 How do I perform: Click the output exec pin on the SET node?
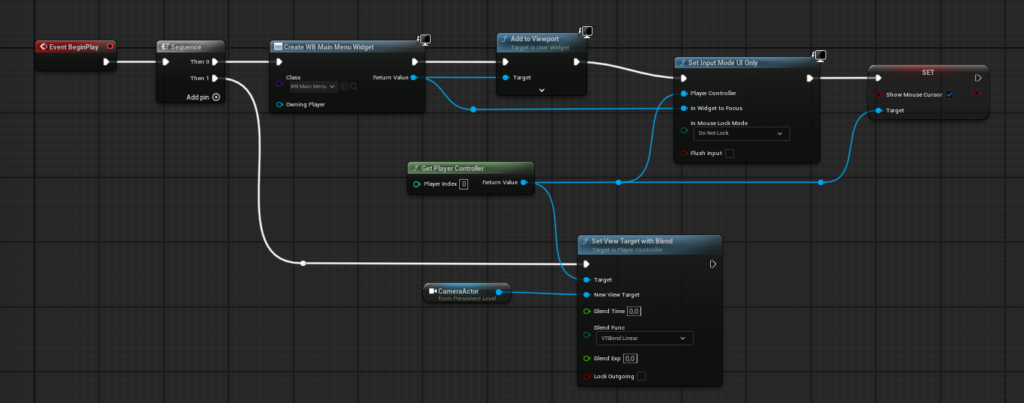[x=977, y=77]
